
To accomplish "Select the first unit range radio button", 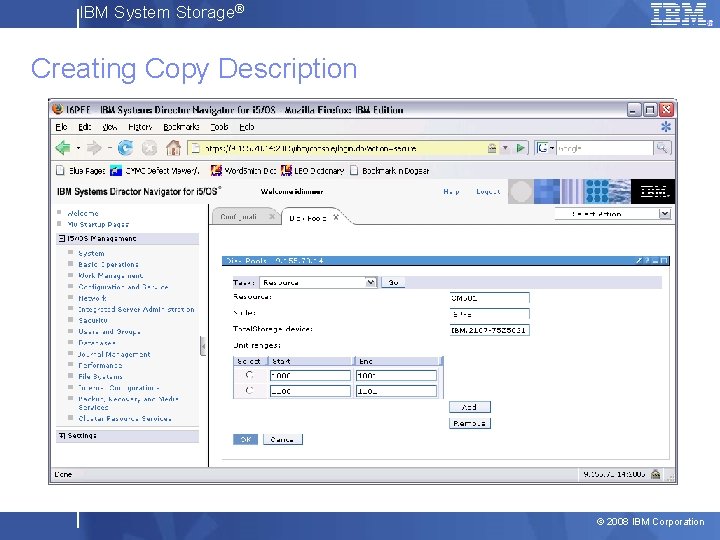I will pos(249,375).
